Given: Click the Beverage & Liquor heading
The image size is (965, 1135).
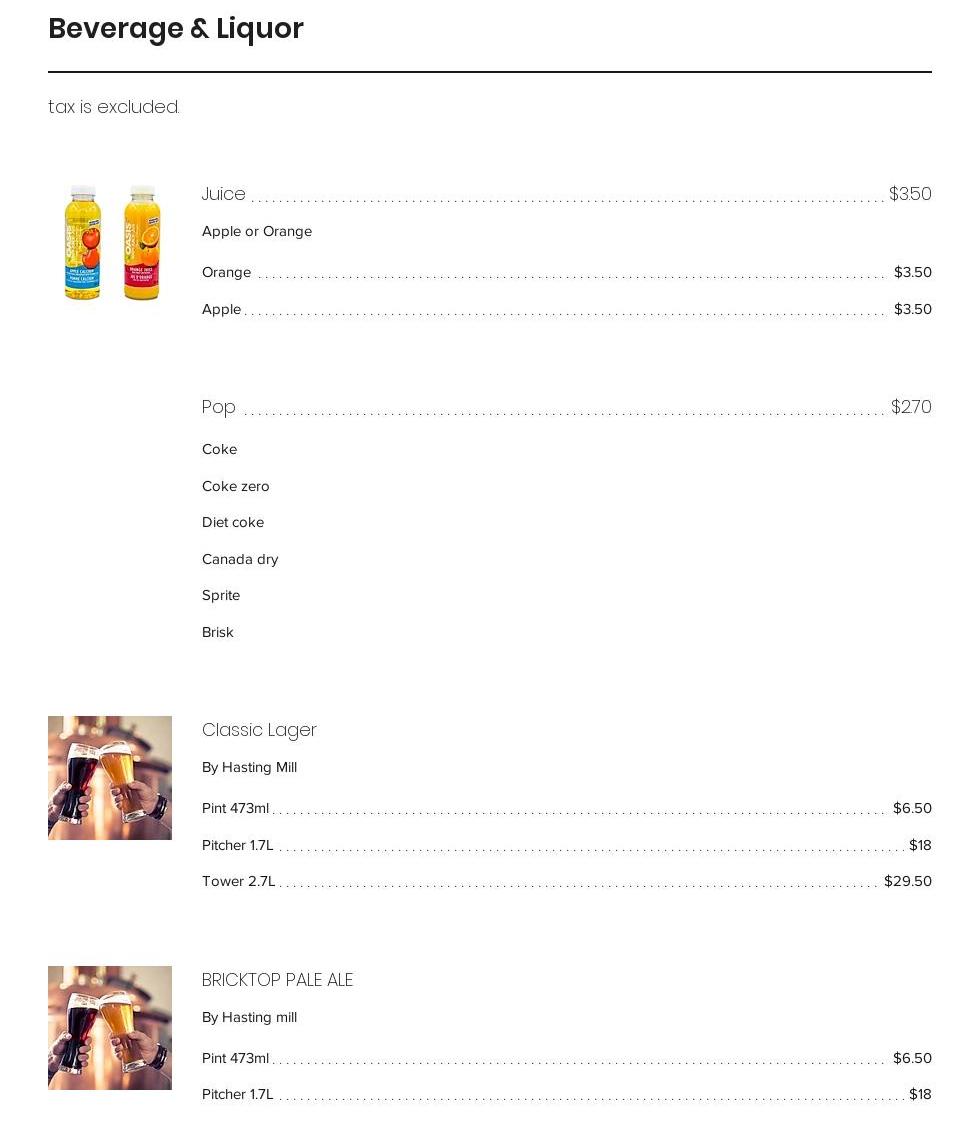Looking at the screenshot, I should click(x=176, y=29).
